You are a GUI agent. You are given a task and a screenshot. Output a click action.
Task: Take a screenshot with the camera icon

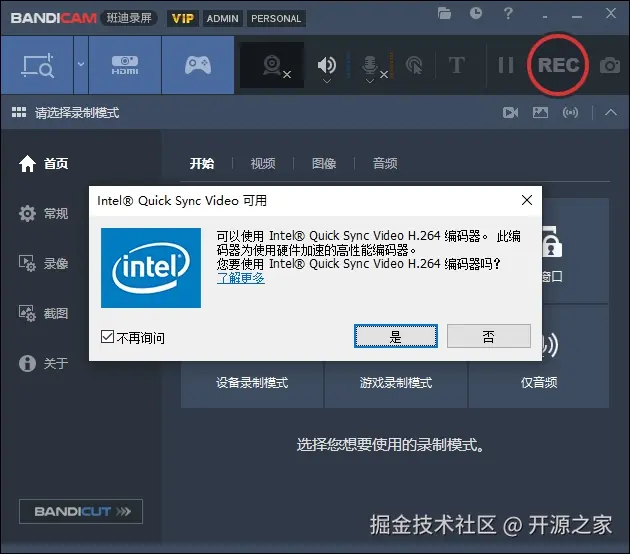(x=610, y=65)
